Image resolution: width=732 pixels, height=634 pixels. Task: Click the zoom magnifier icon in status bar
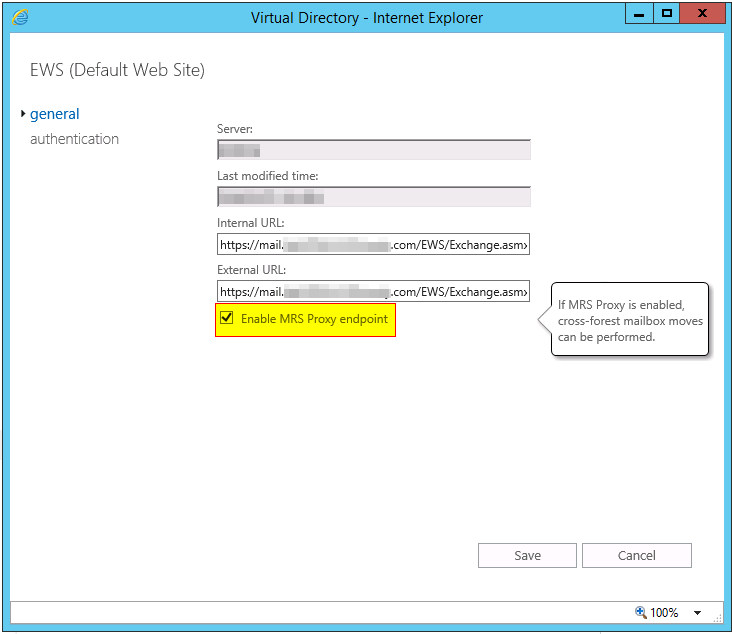click(x=640, y=612)
